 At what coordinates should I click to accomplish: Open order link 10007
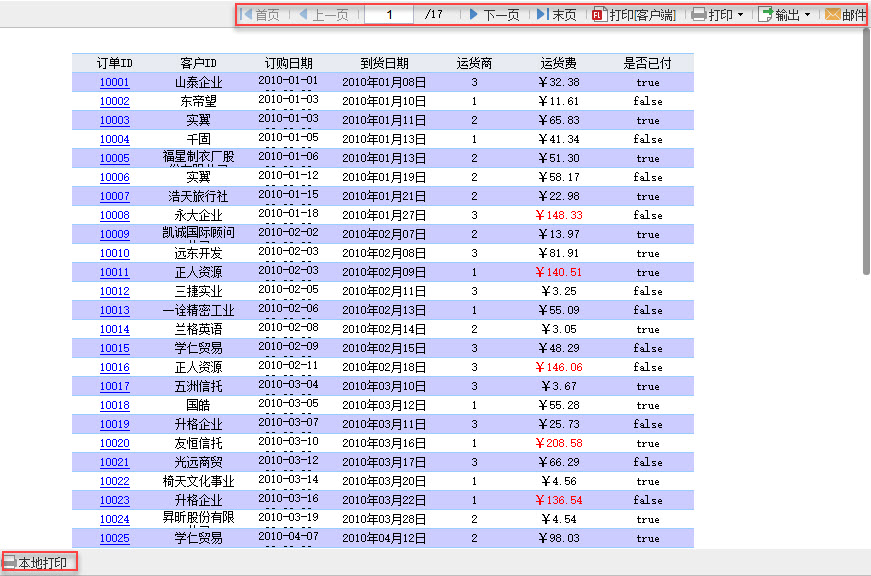click(114, 196)
